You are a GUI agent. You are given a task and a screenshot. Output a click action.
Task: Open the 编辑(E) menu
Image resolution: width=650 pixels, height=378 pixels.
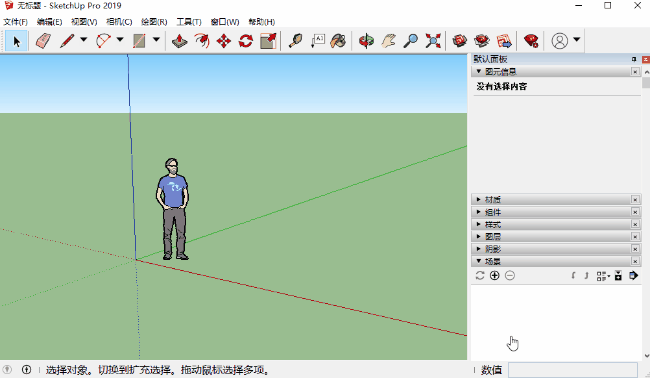click(49, 22)
